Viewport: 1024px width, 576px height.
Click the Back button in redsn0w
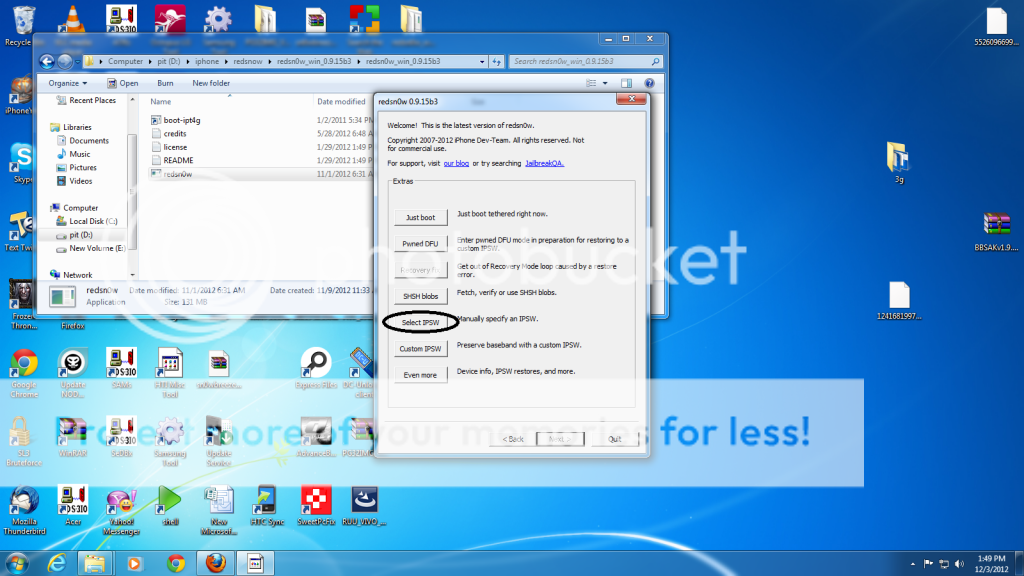(x=513, y=439)
